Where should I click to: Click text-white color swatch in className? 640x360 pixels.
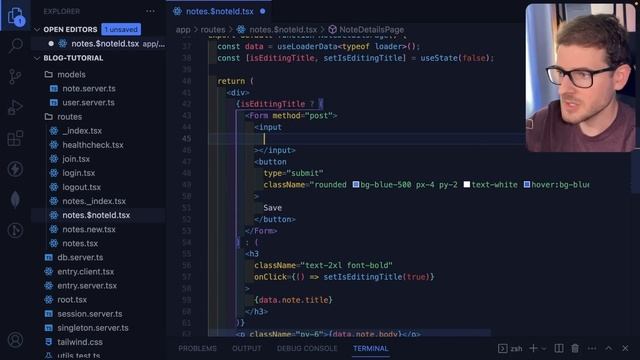(x=467, y=184)
